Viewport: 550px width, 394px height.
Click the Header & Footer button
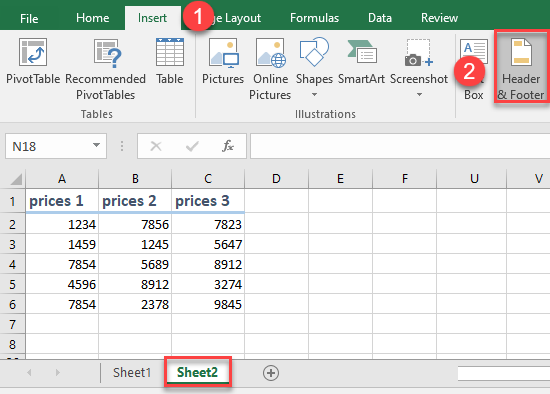[521, 67]
